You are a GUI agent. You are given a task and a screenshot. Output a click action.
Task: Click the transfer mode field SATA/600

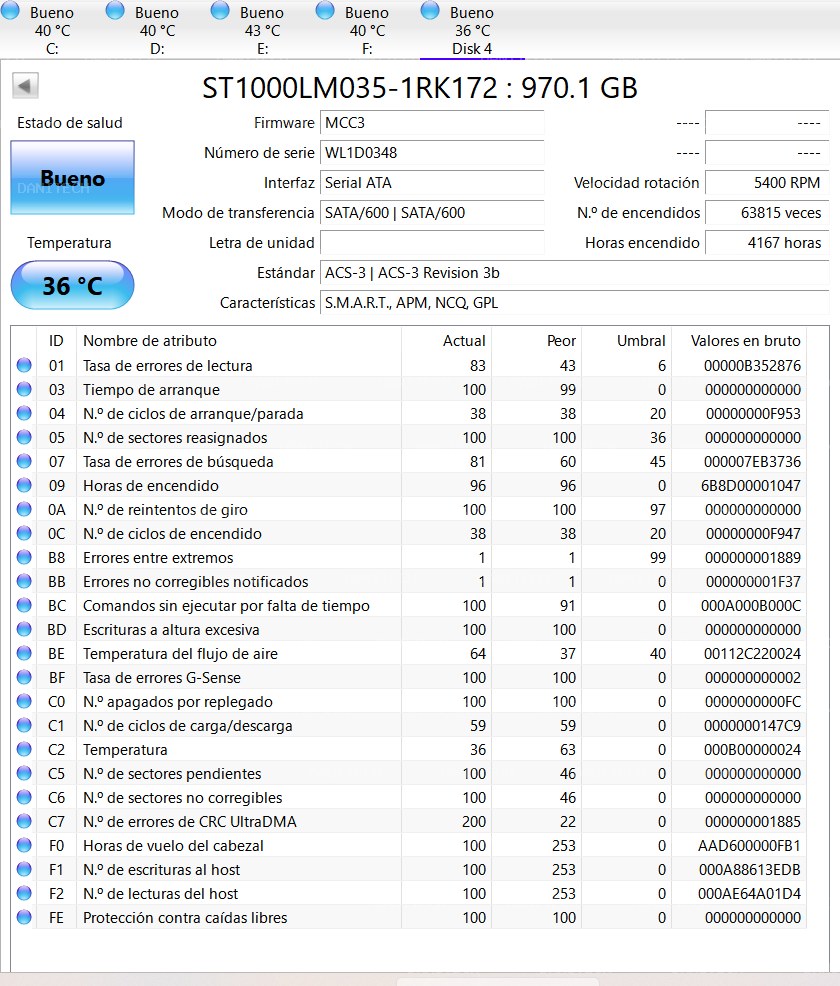432,213
